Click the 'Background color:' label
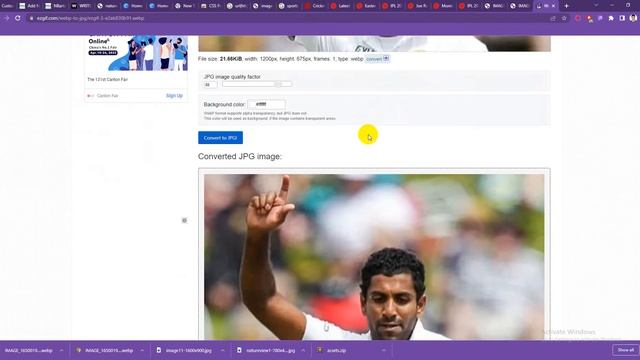The height and width of the screenshot is (360, 640). 224,104
